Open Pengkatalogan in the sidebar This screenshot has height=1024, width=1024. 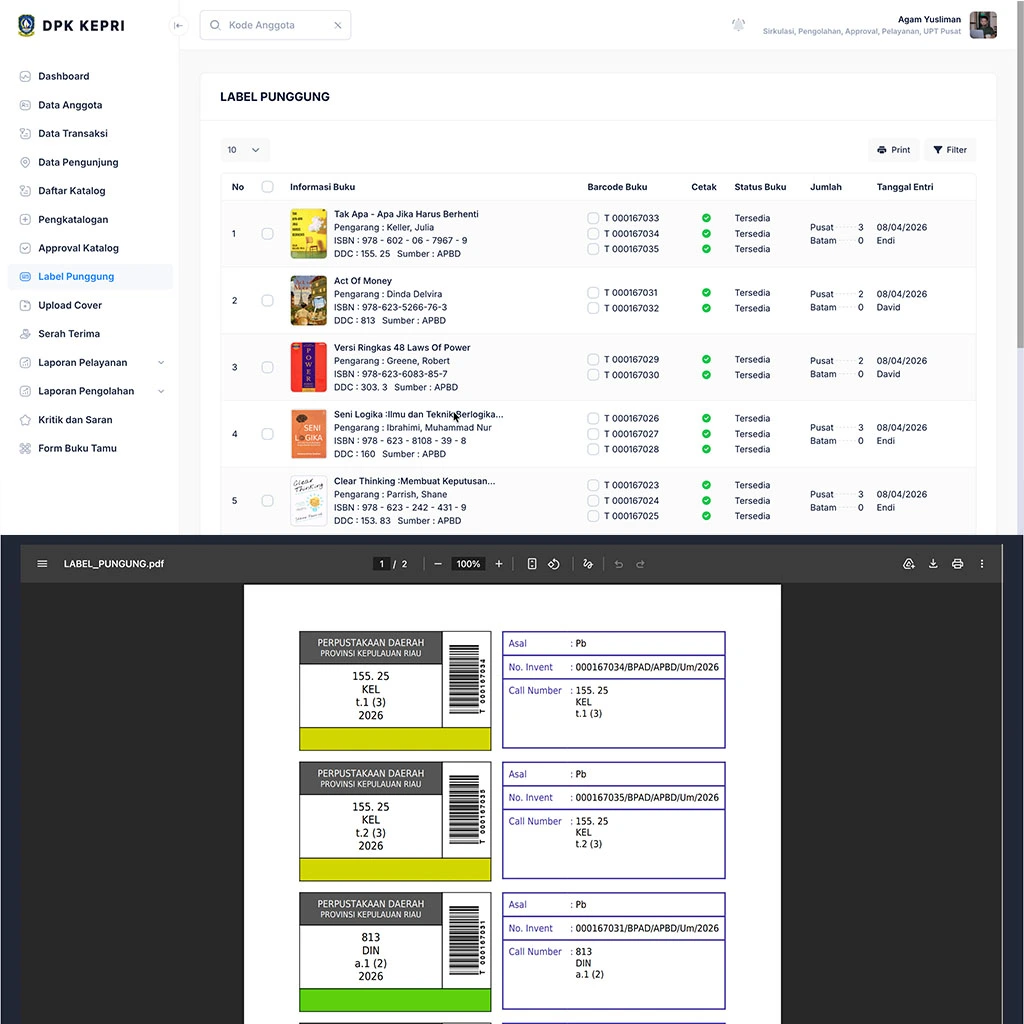point(73,220)
